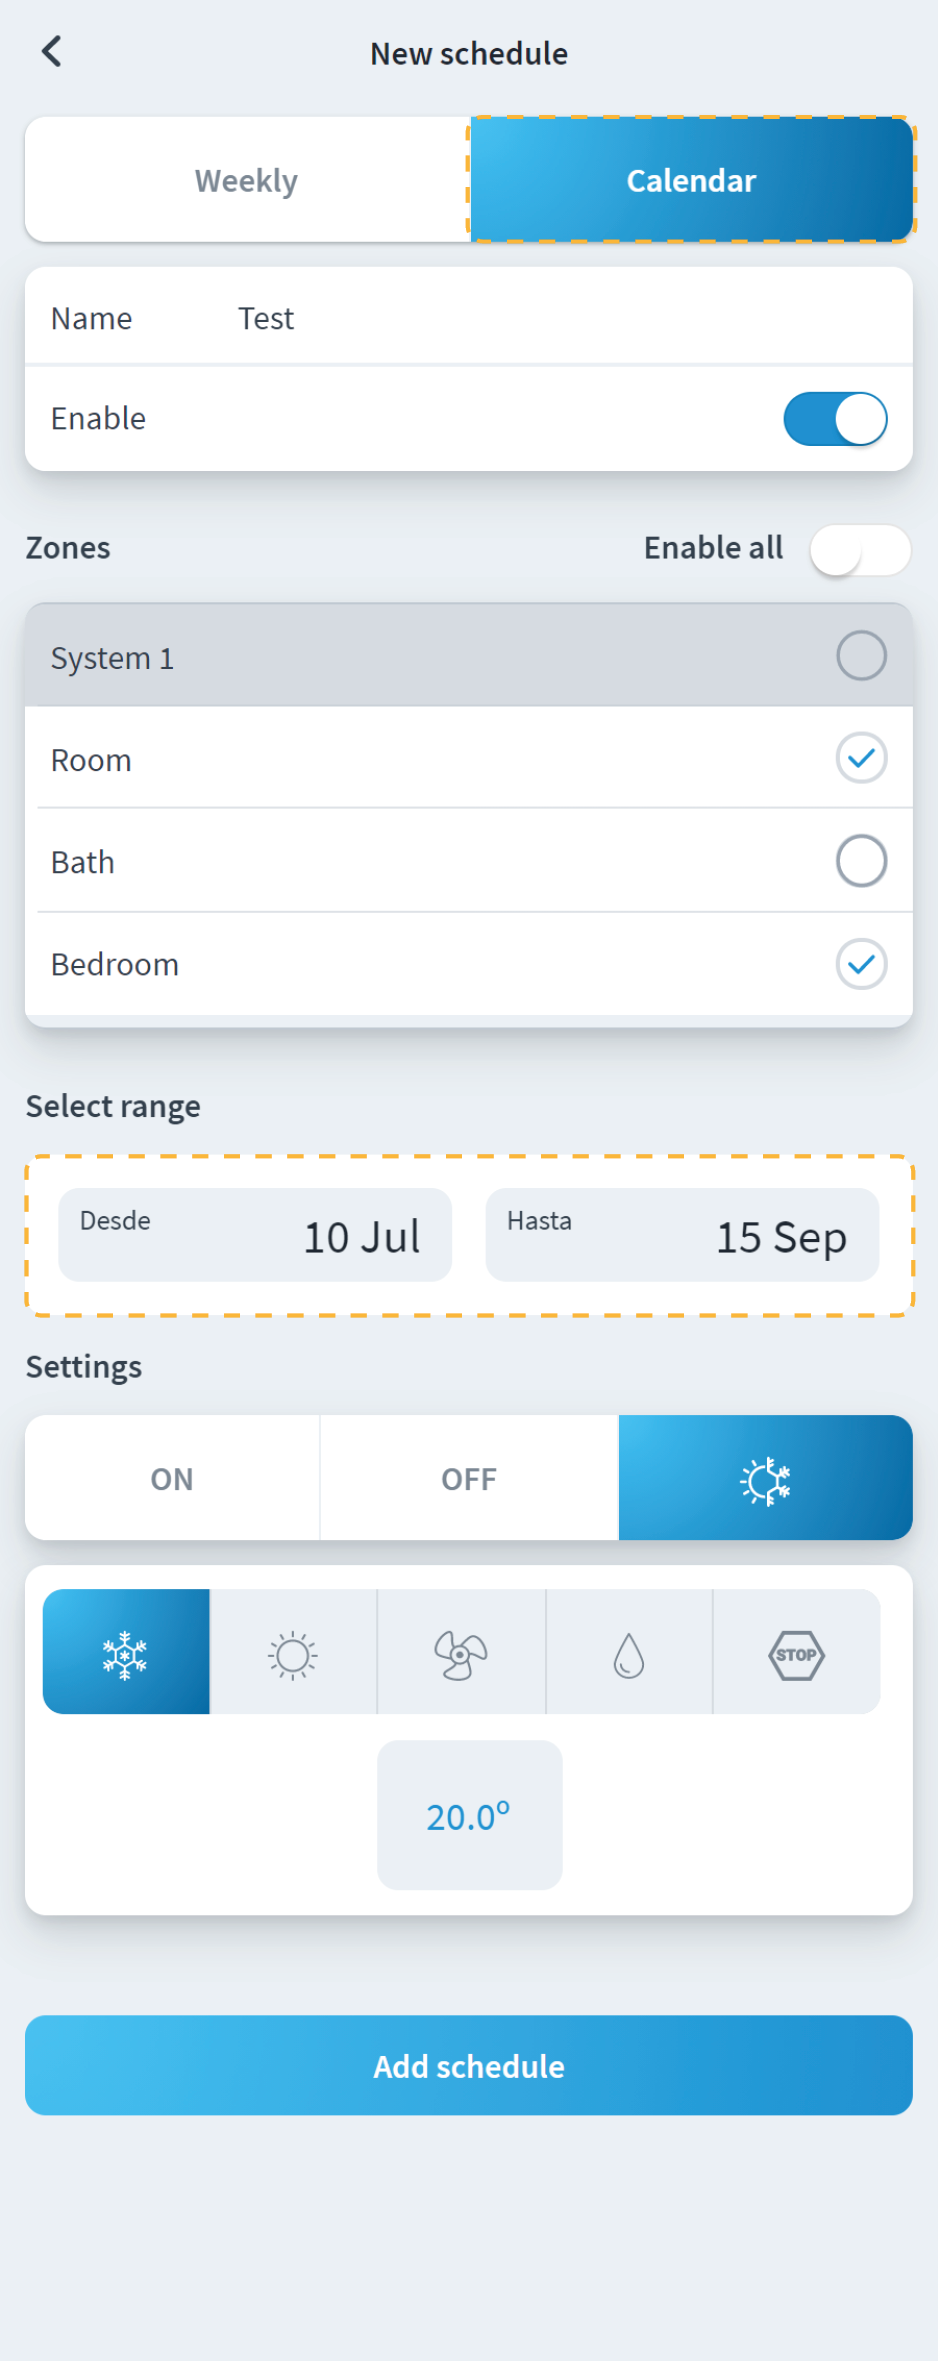Select the Bath zone

861,861
